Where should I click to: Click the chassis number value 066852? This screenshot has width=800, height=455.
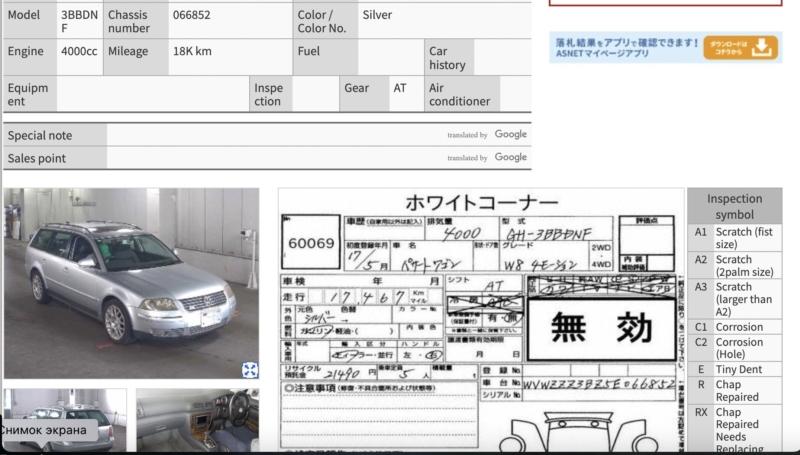192,16
